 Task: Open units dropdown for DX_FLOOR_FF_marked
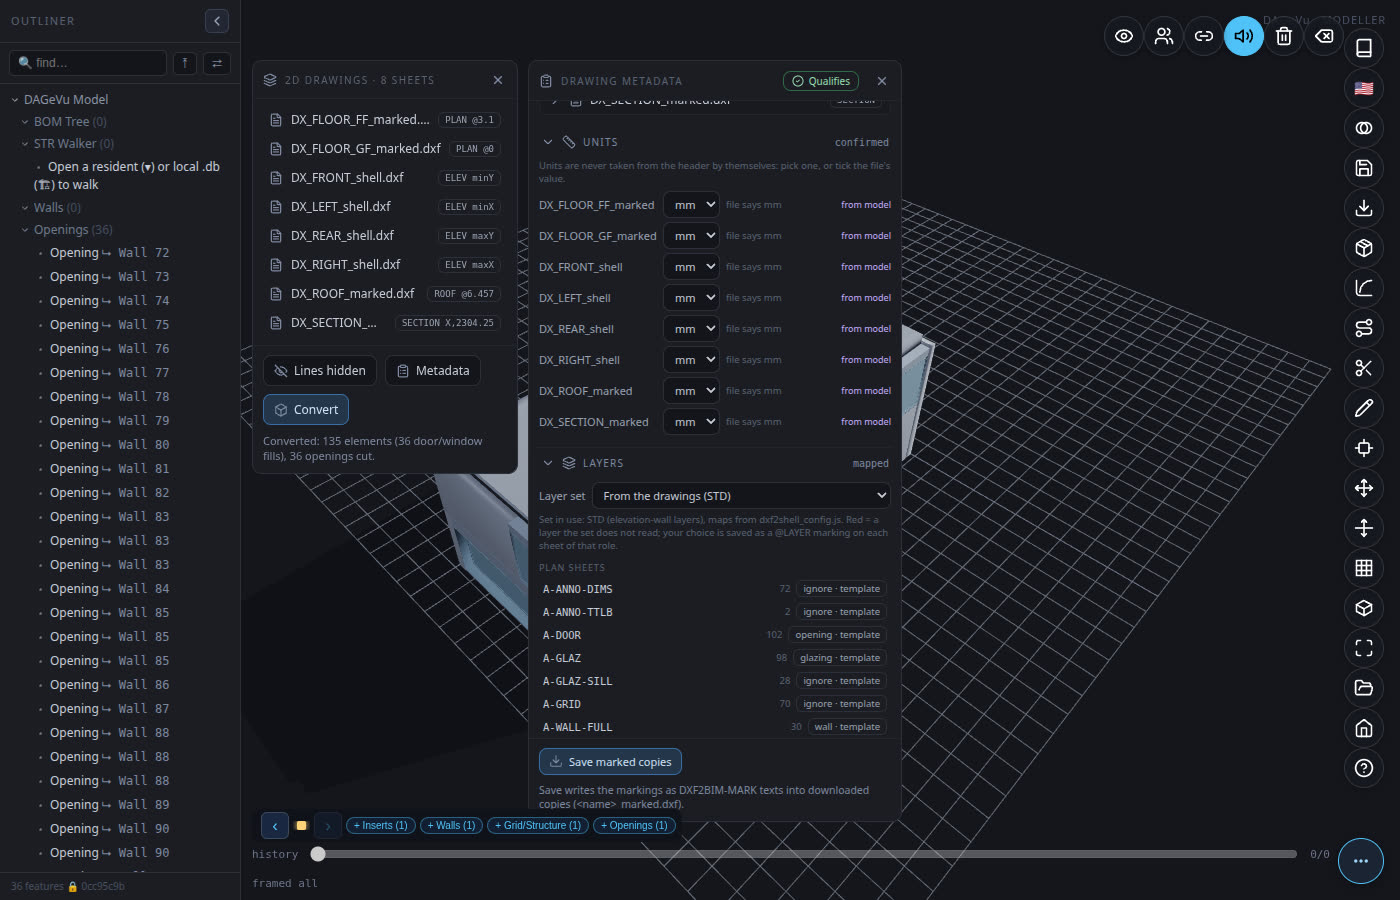click(x=691, y=205)
